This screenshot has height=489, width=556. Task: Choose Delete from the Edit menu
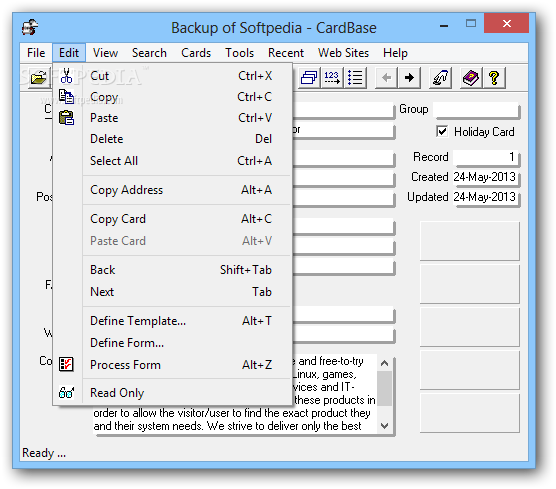(x=173, y=139)
